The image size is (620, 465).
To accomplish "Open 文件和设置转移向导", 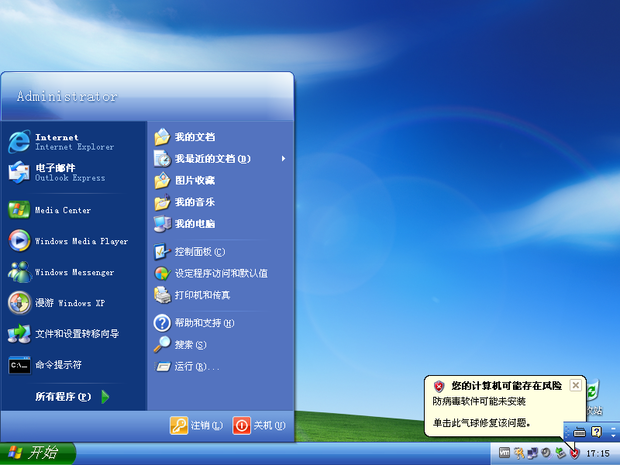I will coord(74,334).
